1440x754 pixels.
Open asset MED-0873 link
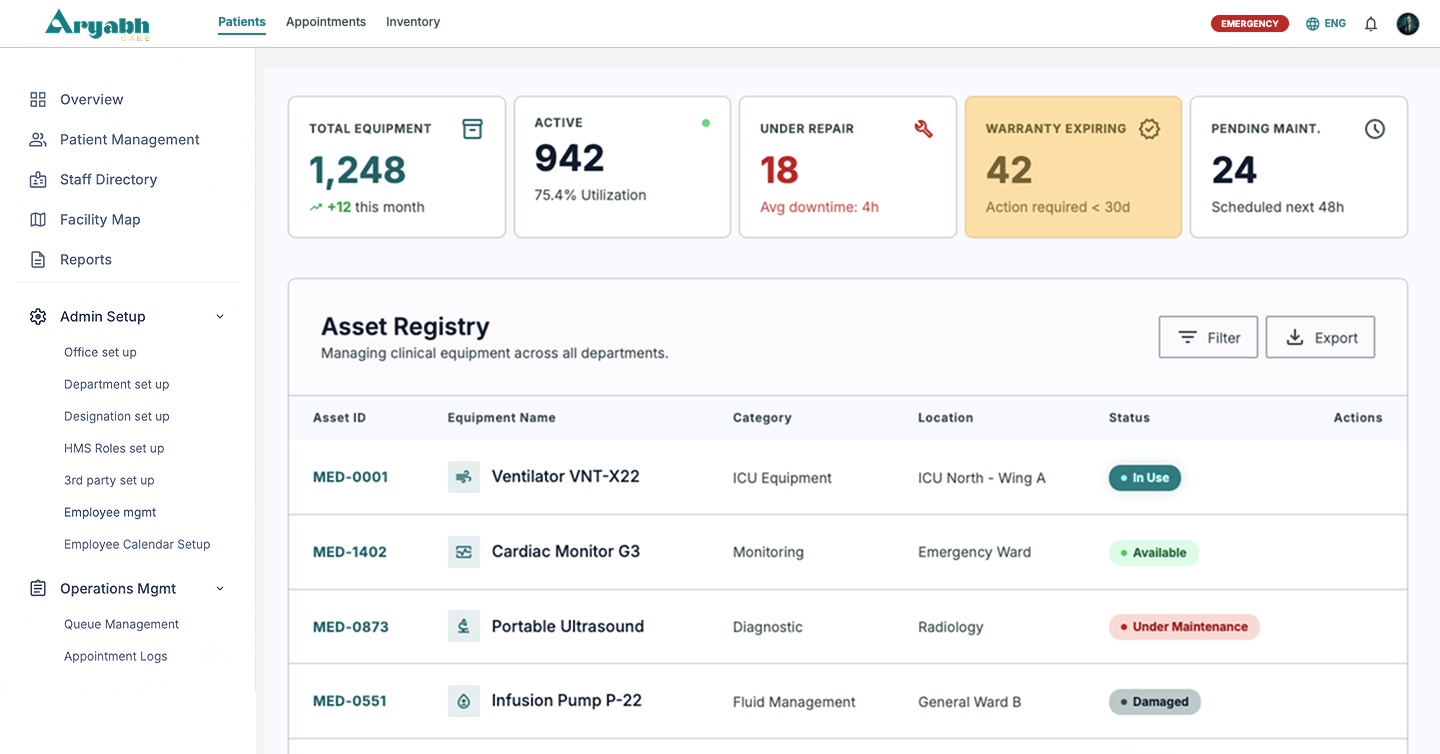coord(350,627)
